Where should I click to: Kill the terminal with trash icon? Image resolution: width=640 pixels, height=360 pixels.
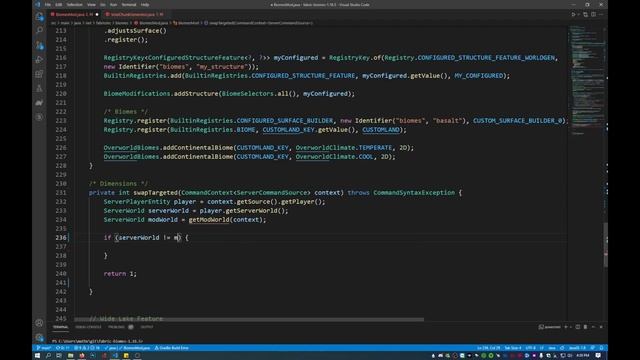point(585,327)
